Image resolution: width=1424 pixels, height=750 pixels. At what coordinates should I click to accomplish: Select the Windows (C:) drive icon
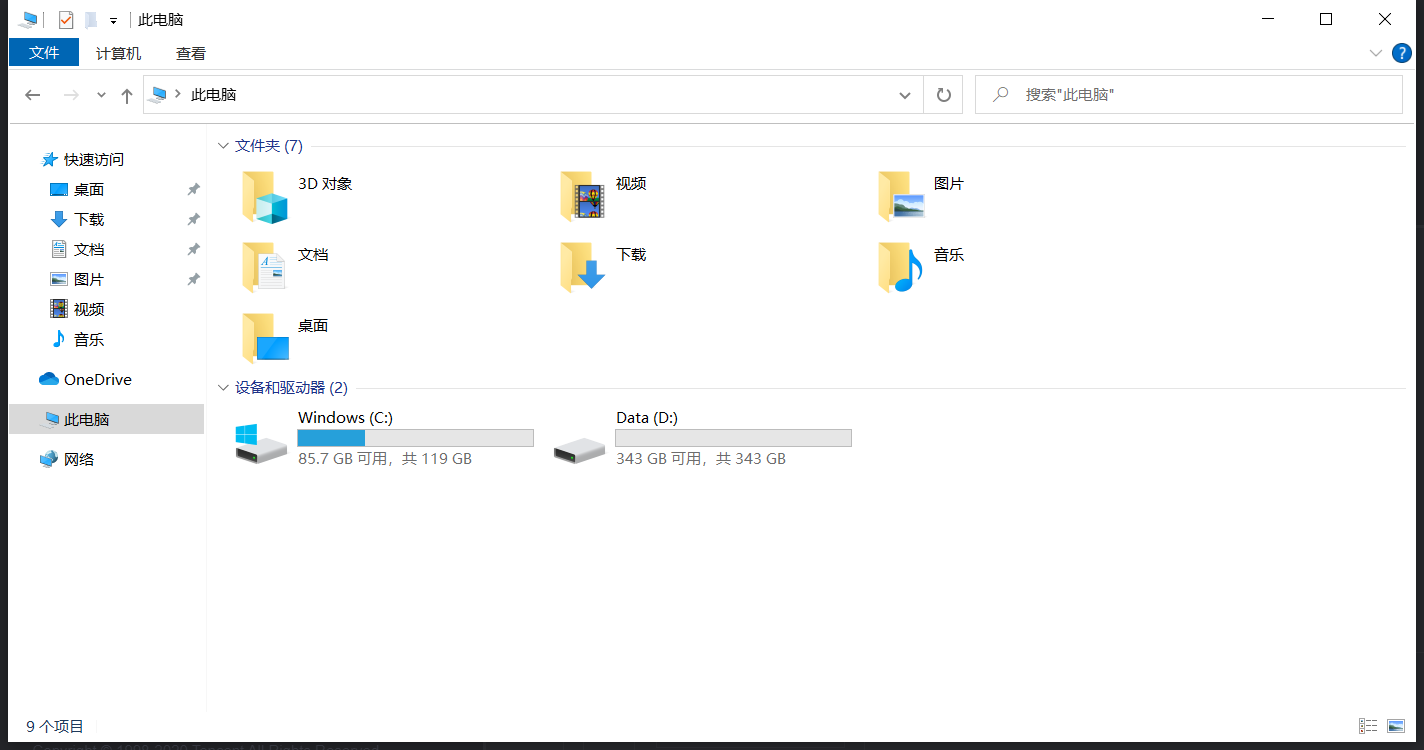tap(261, 443)
